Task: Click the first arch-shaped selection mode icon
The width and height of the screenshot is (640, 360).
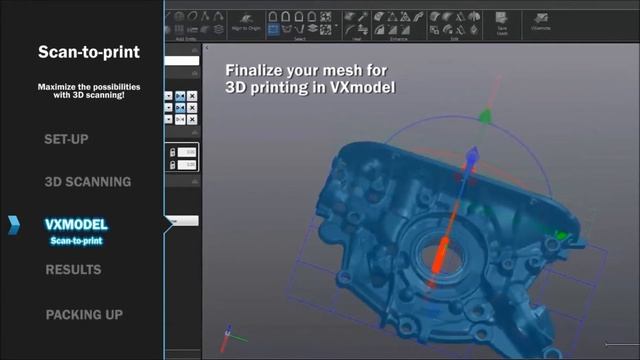Action: click(x=273, y=17)
